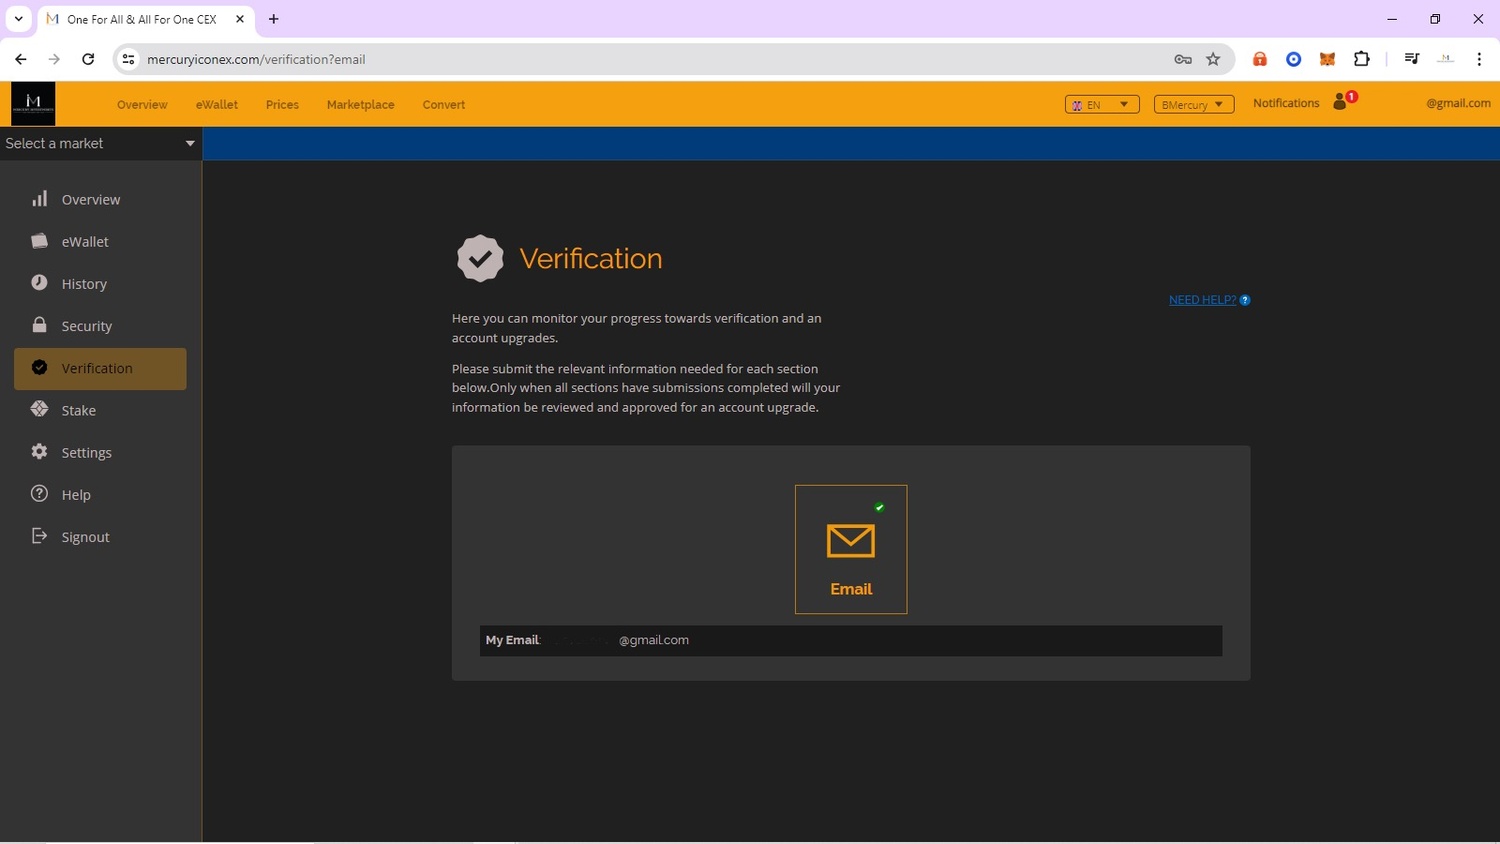Open the password key icon in address bar
Screen dimensions: 1500x844
(1183, 59)
